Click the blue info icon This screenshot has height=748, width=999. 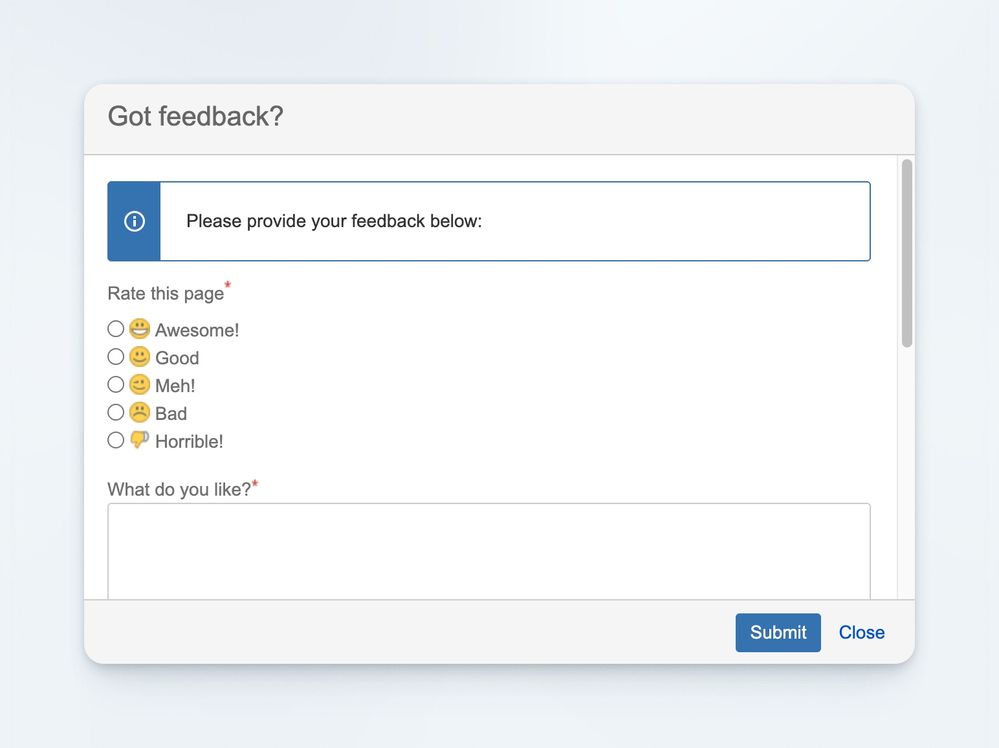click(x=134, y=221)
